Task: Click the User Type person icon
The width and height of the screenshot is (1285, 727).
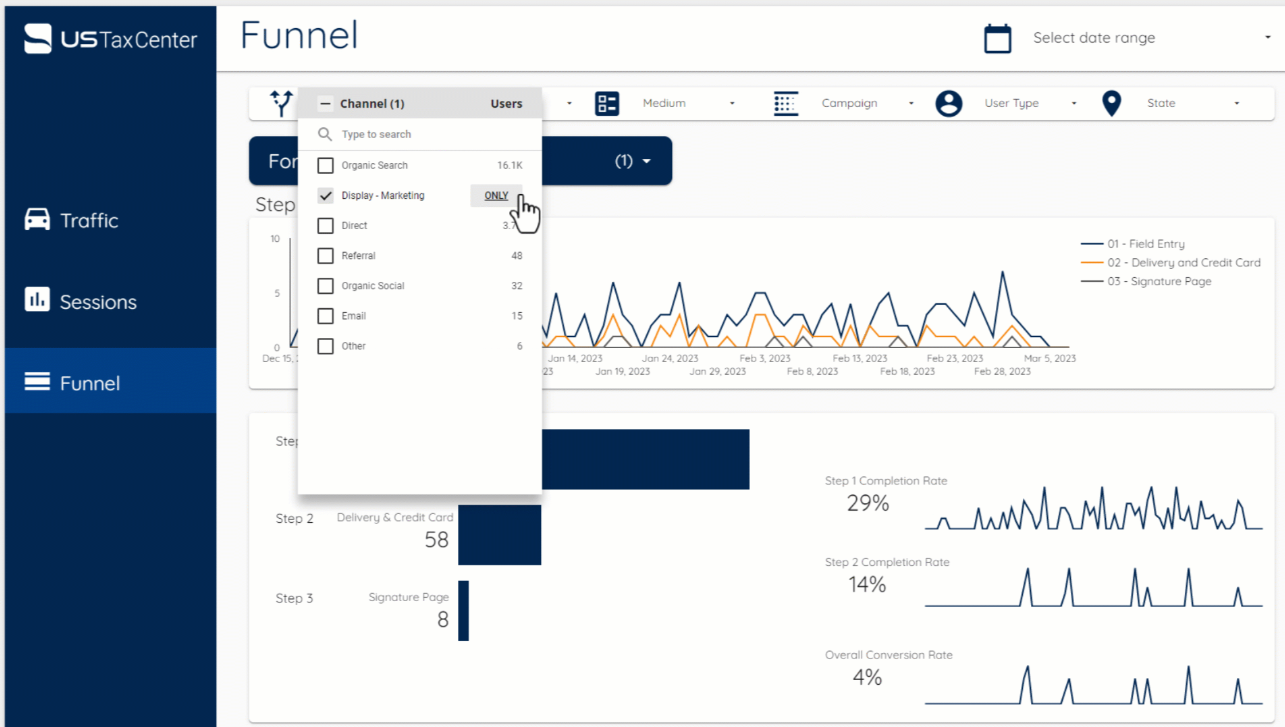Action: point(948,103)
